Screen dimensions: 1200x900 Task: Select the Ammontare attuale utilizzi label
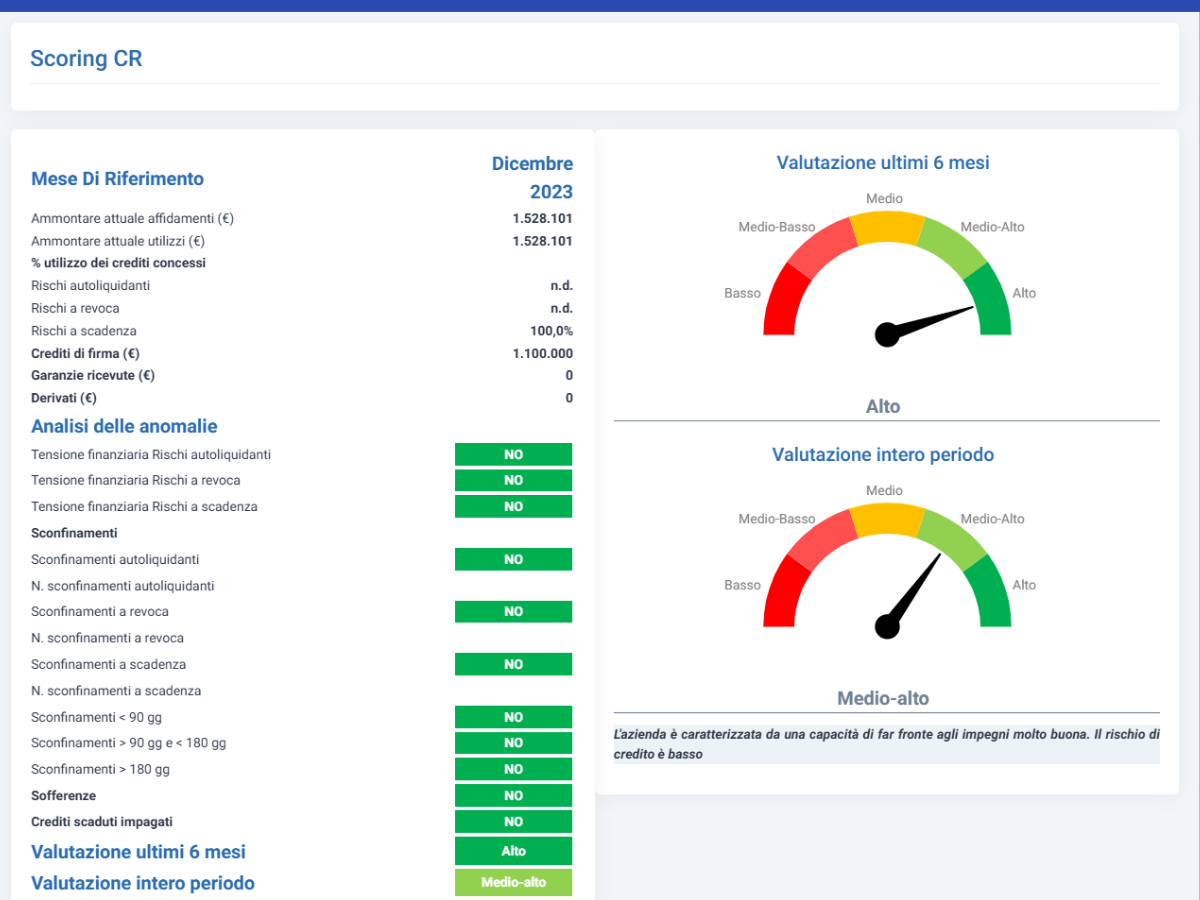pos(118,241)
